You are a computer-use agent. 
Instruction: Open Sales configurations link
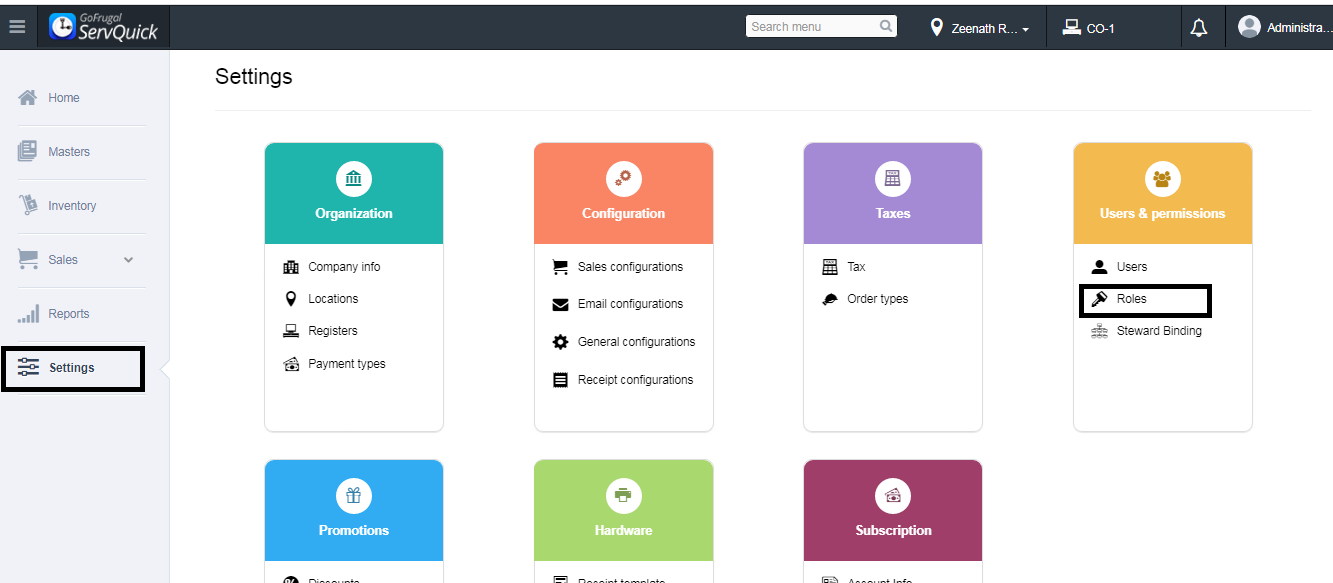tap(631, 267)
